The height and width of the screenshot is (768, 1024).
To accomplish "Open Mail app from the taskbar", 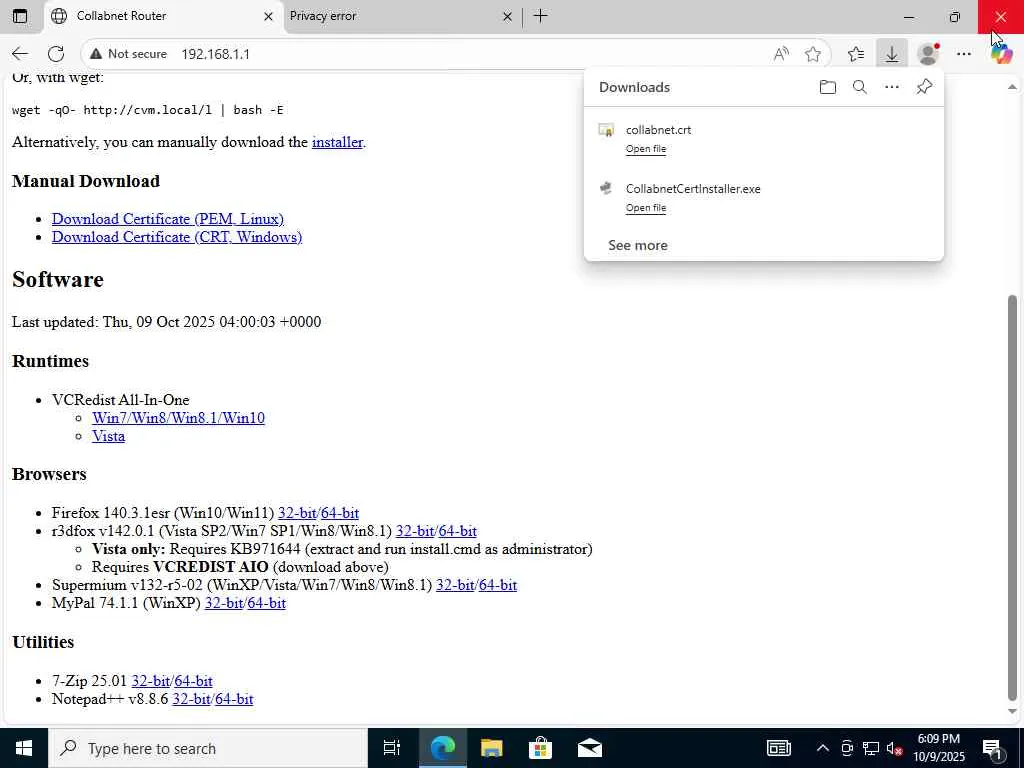I will click(590, 748).
